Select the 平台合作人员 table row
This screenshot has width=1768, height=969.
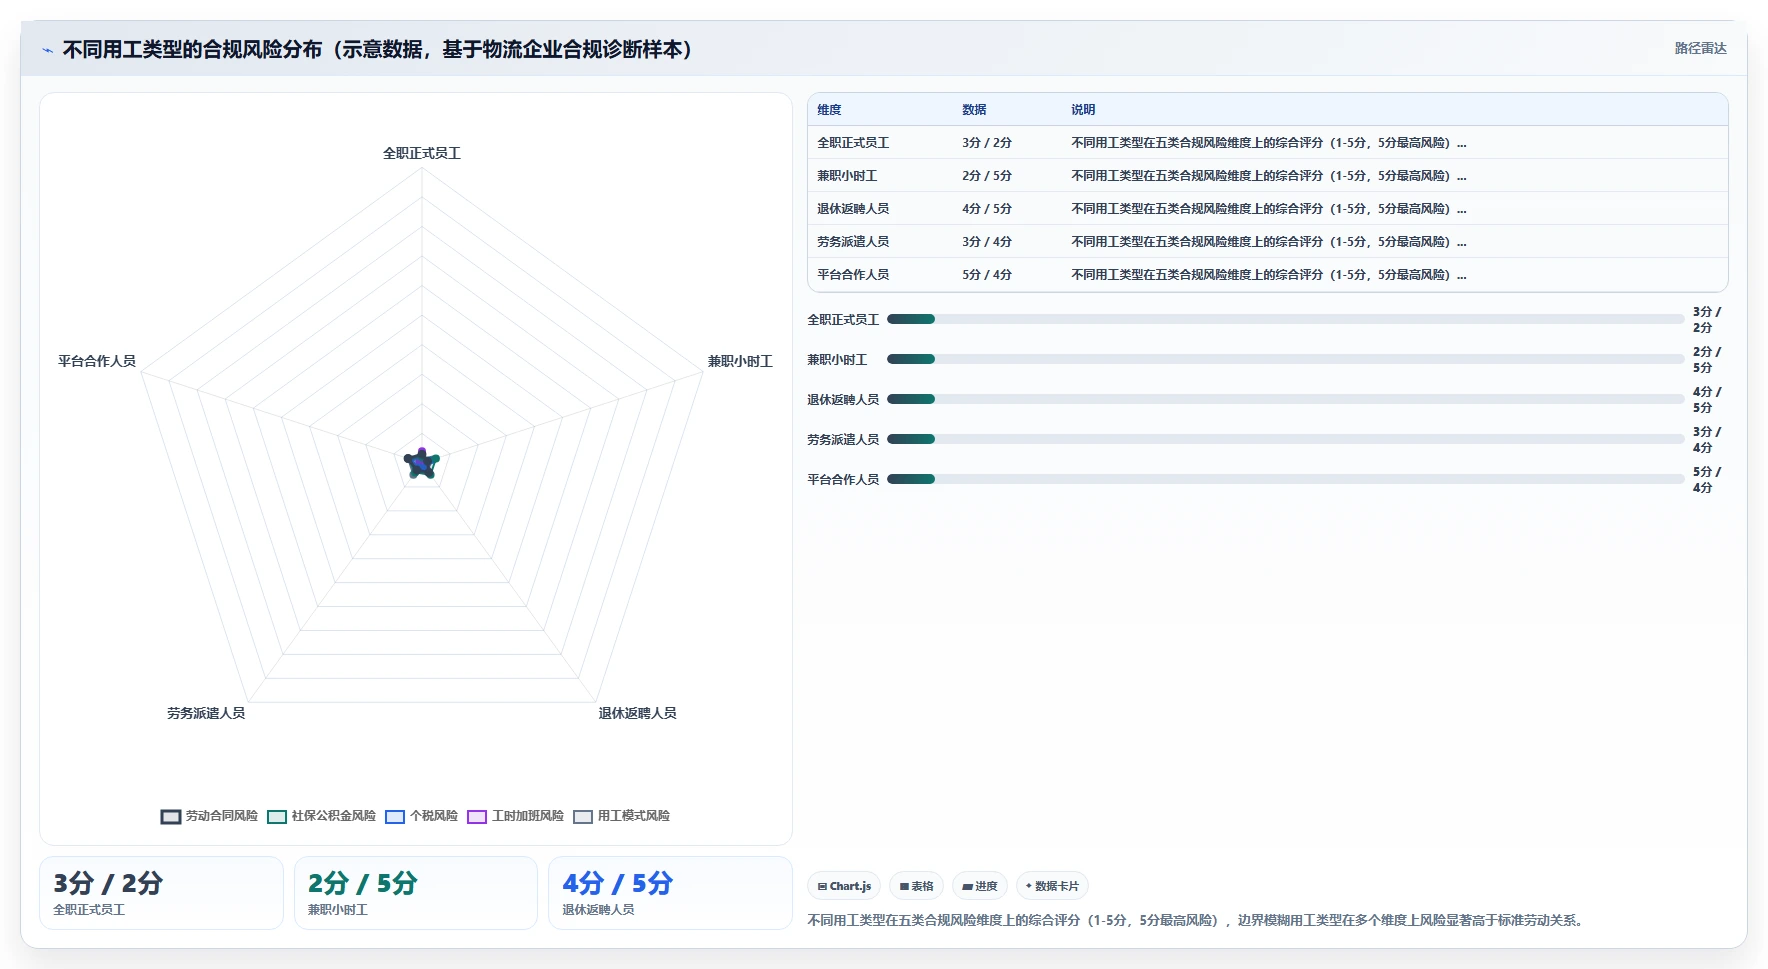1267,275
